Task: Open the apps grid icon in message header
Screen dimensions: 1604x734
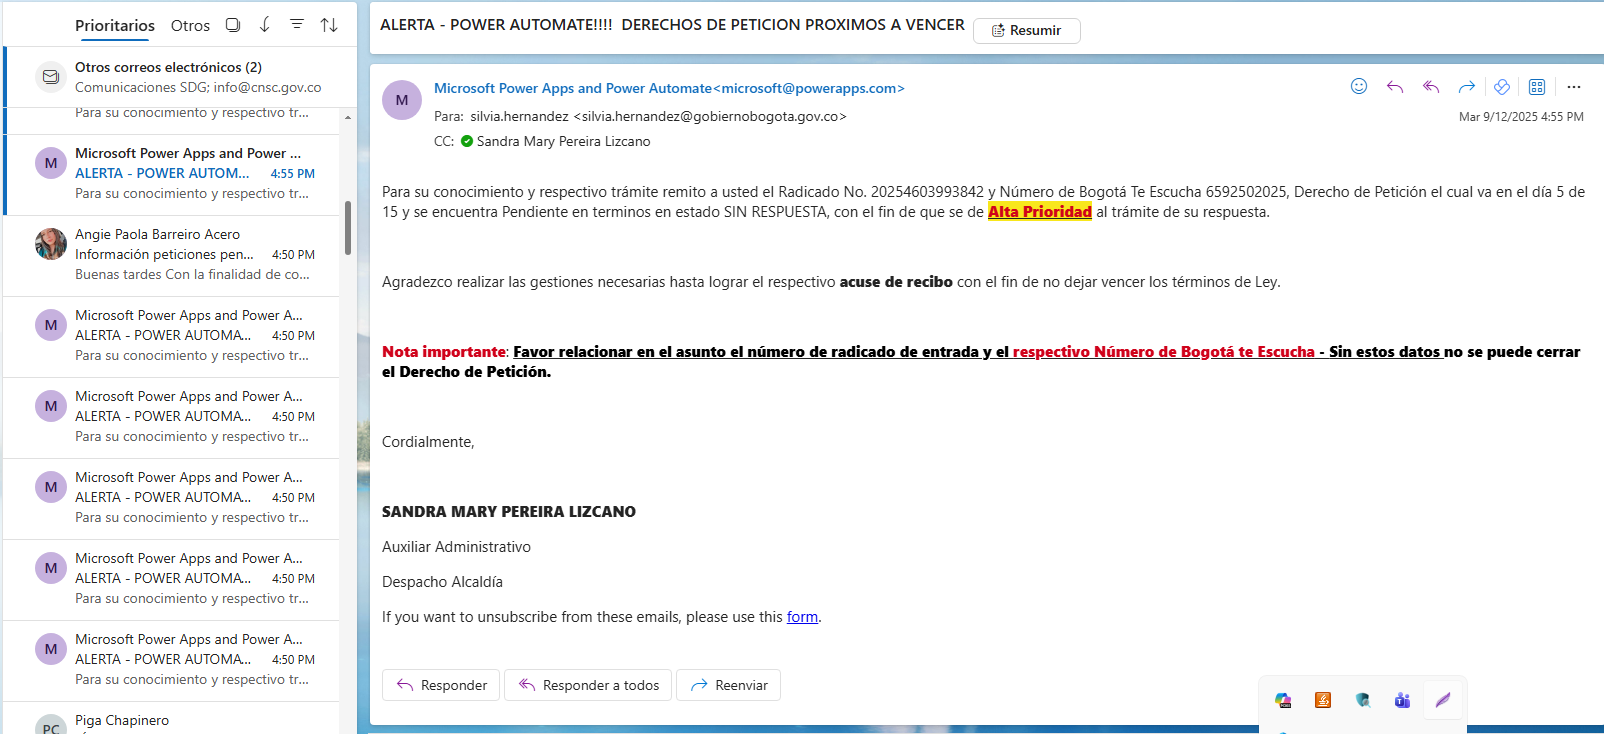Action: point(1537,87)
